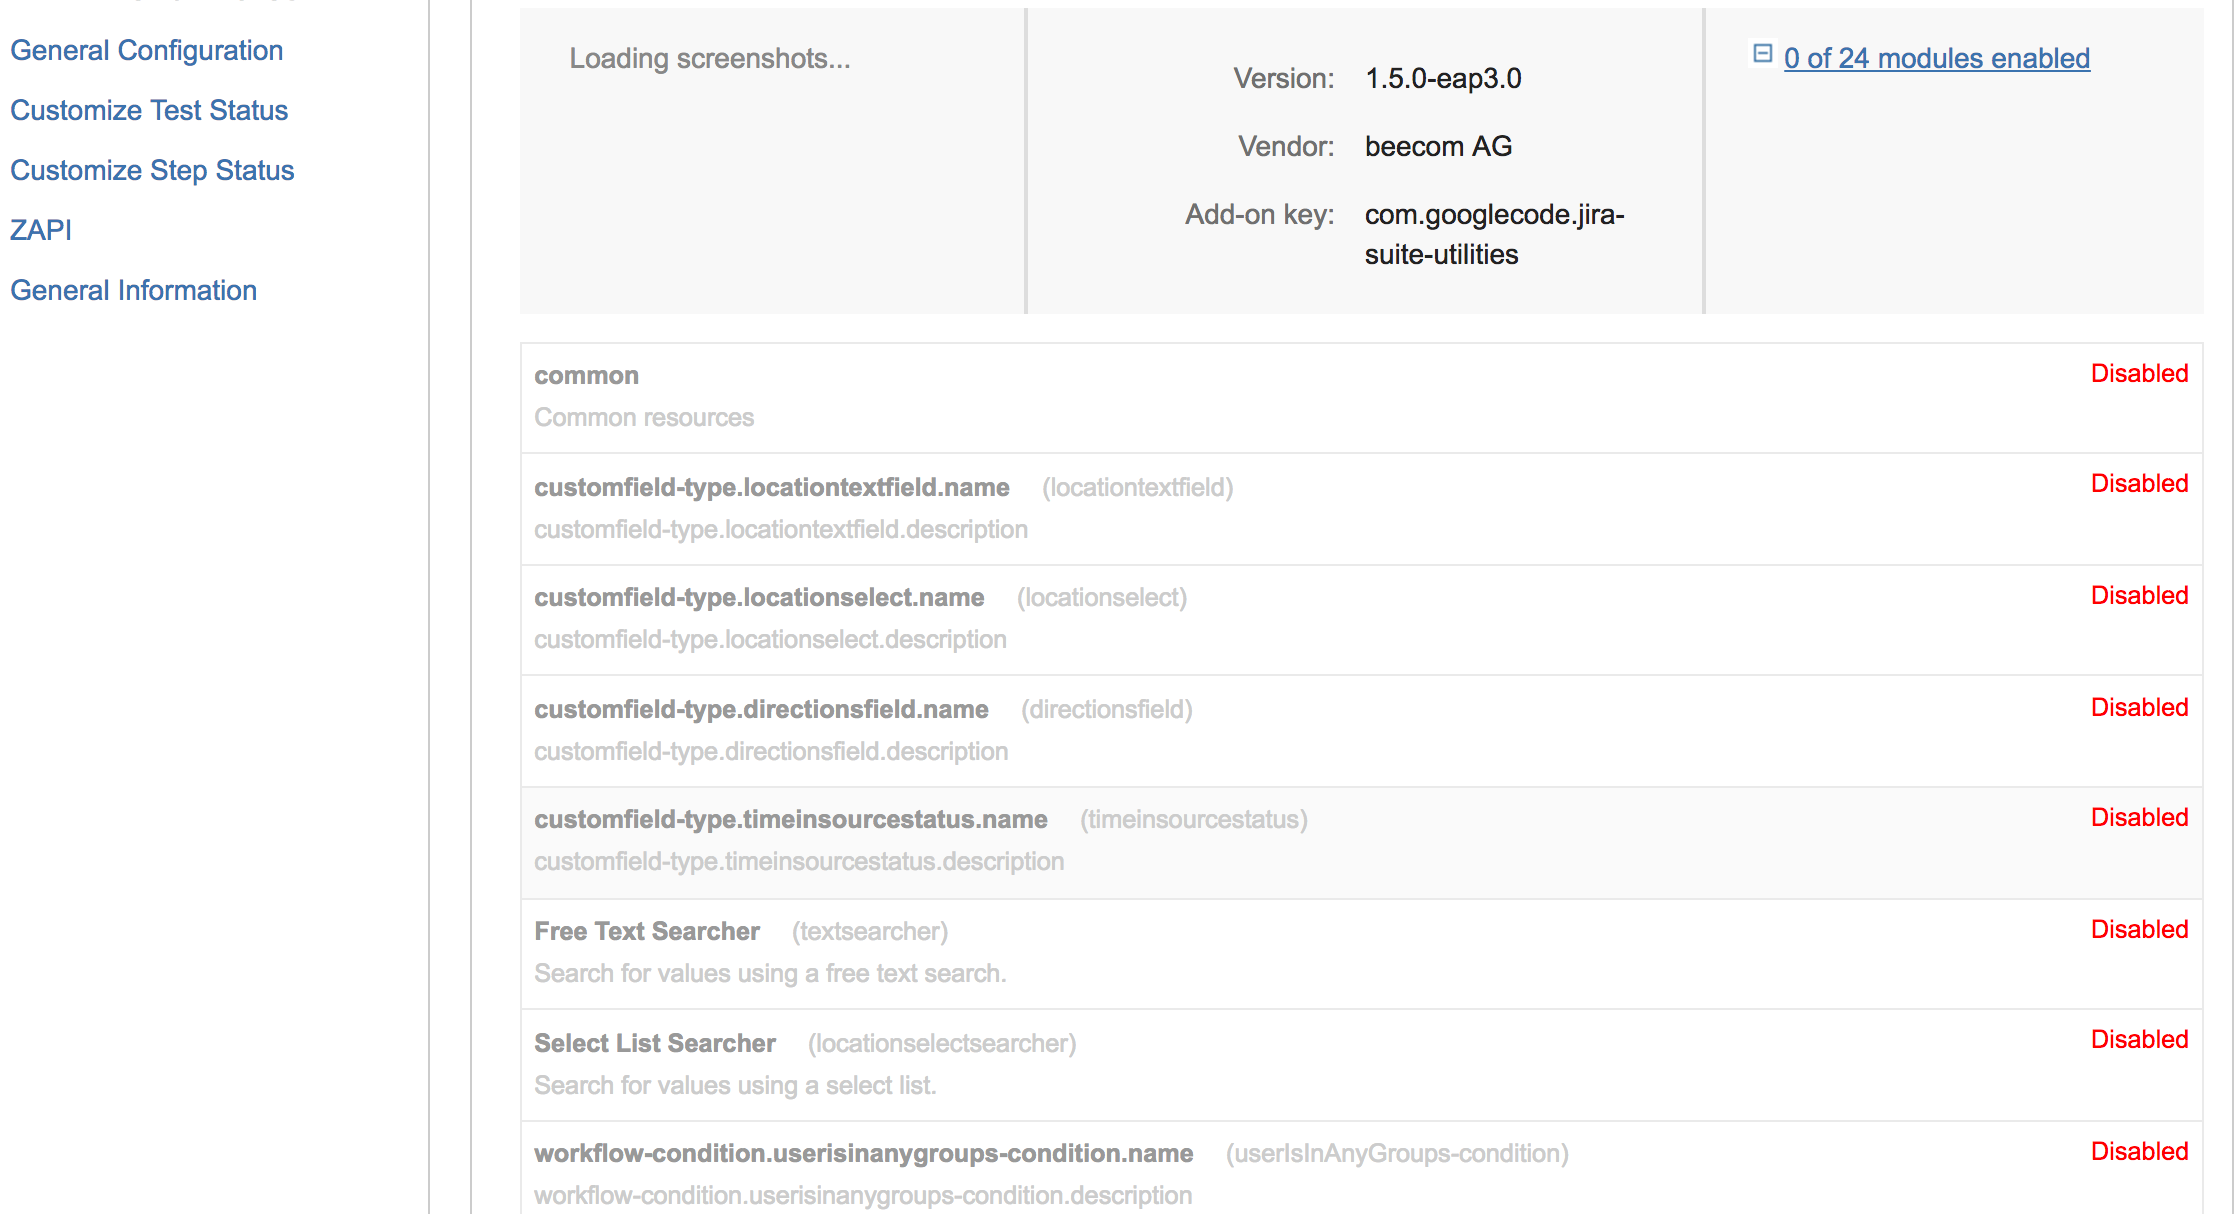Select customfield-type.directionsfield.name module title
This screenshot has height=1214, width=2238.
pos(761,710)
